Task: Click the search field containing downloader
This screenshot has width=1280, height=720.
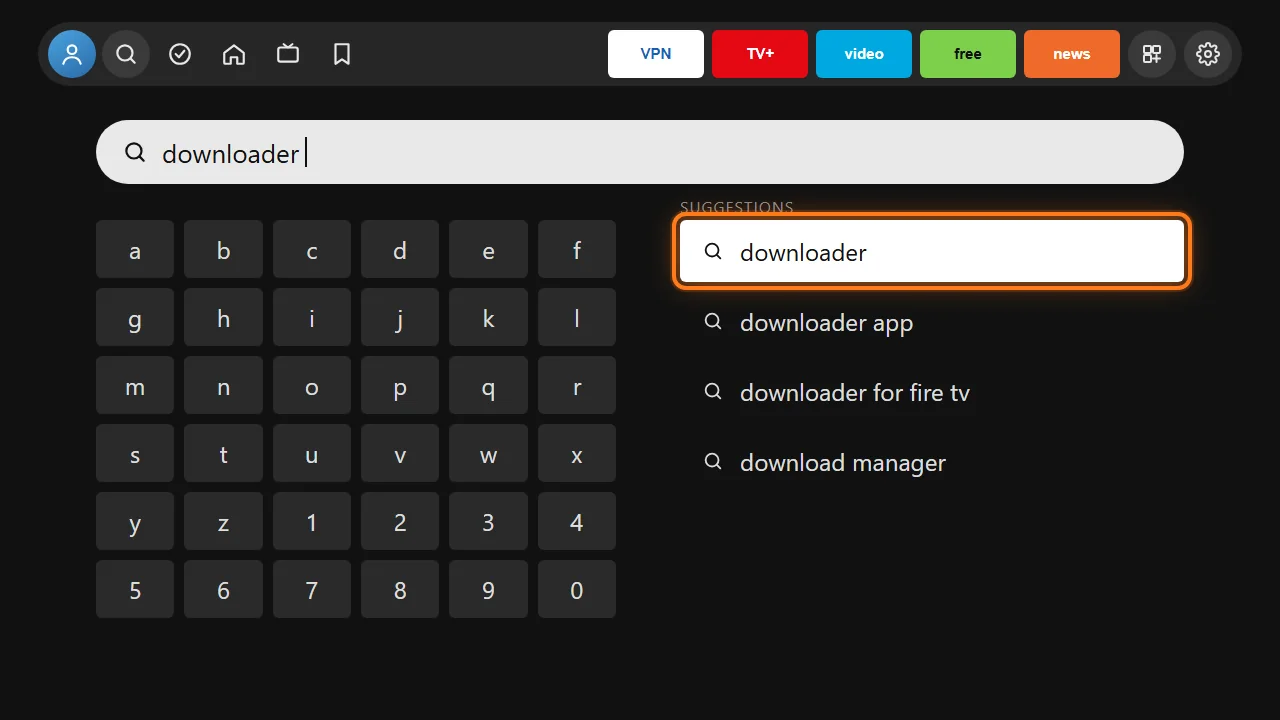Action: point(640,152)
